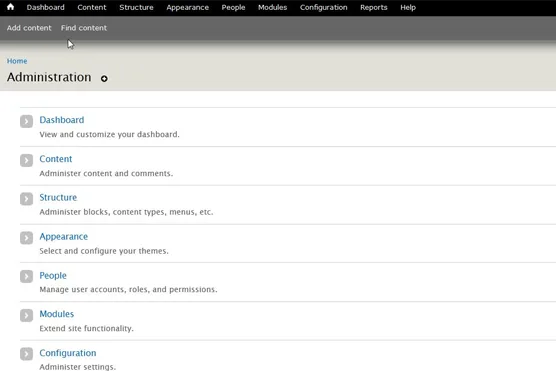Click the arrow icon beside Modules

click(x=26, y=315)
